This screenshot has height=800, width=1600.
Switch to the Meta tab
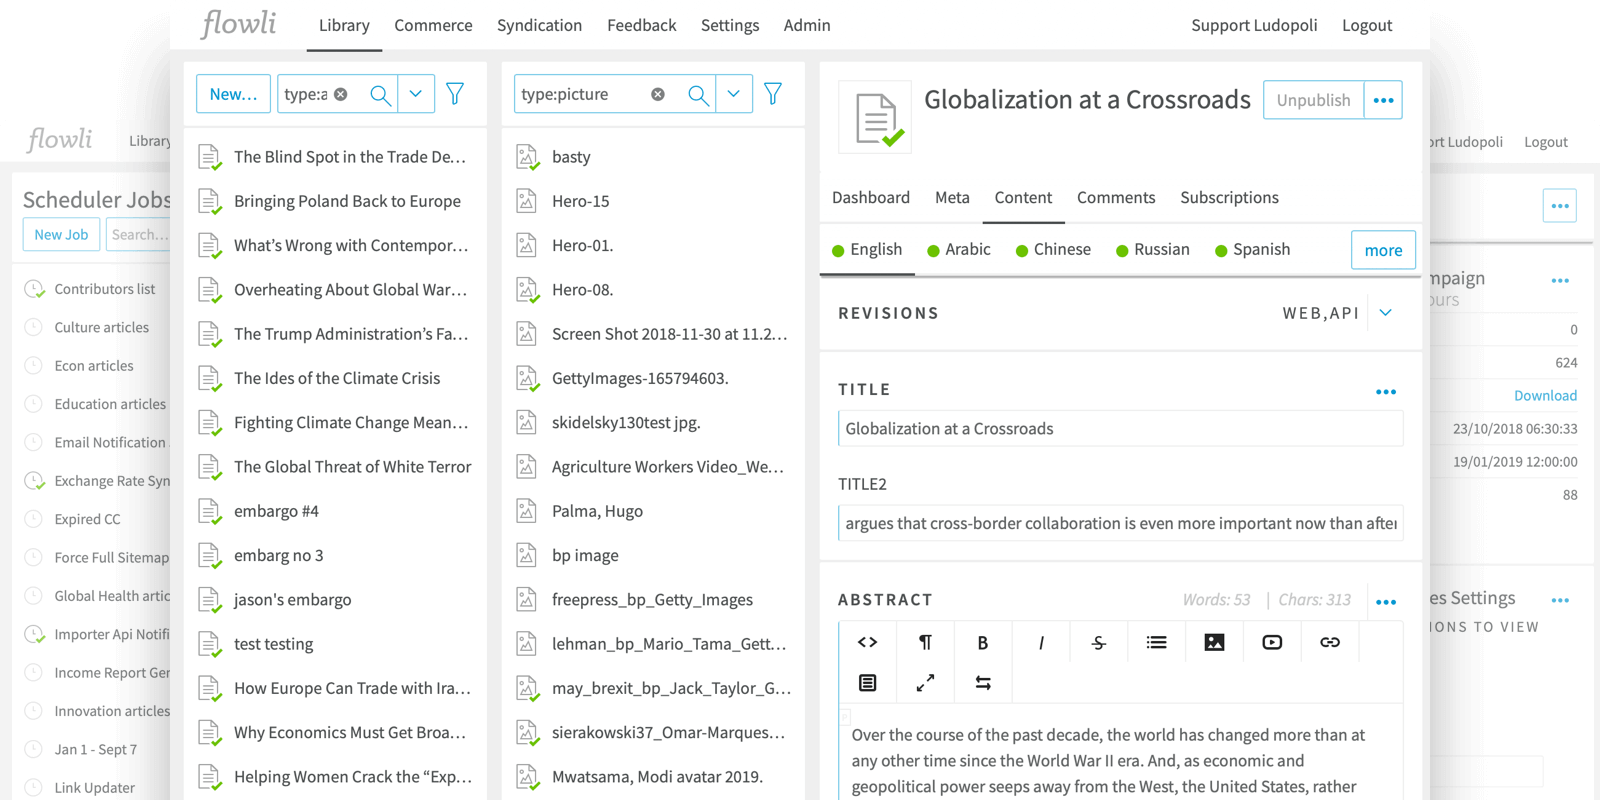(x=952, y=198)
